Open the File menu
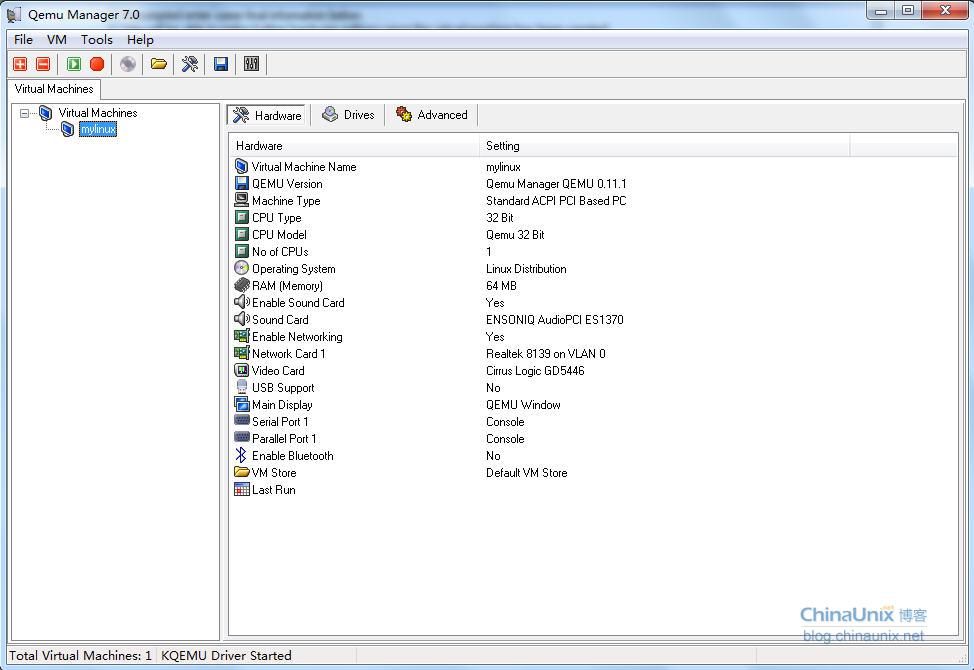 pyautogui.click(x=24, y=40)
